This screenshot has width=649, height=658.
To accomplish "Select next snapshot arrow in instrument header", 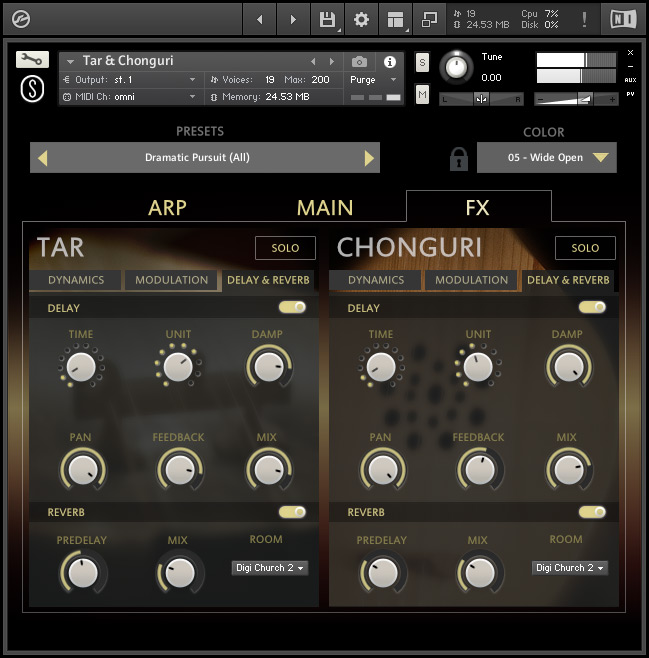I will click(x=332, y=62).
